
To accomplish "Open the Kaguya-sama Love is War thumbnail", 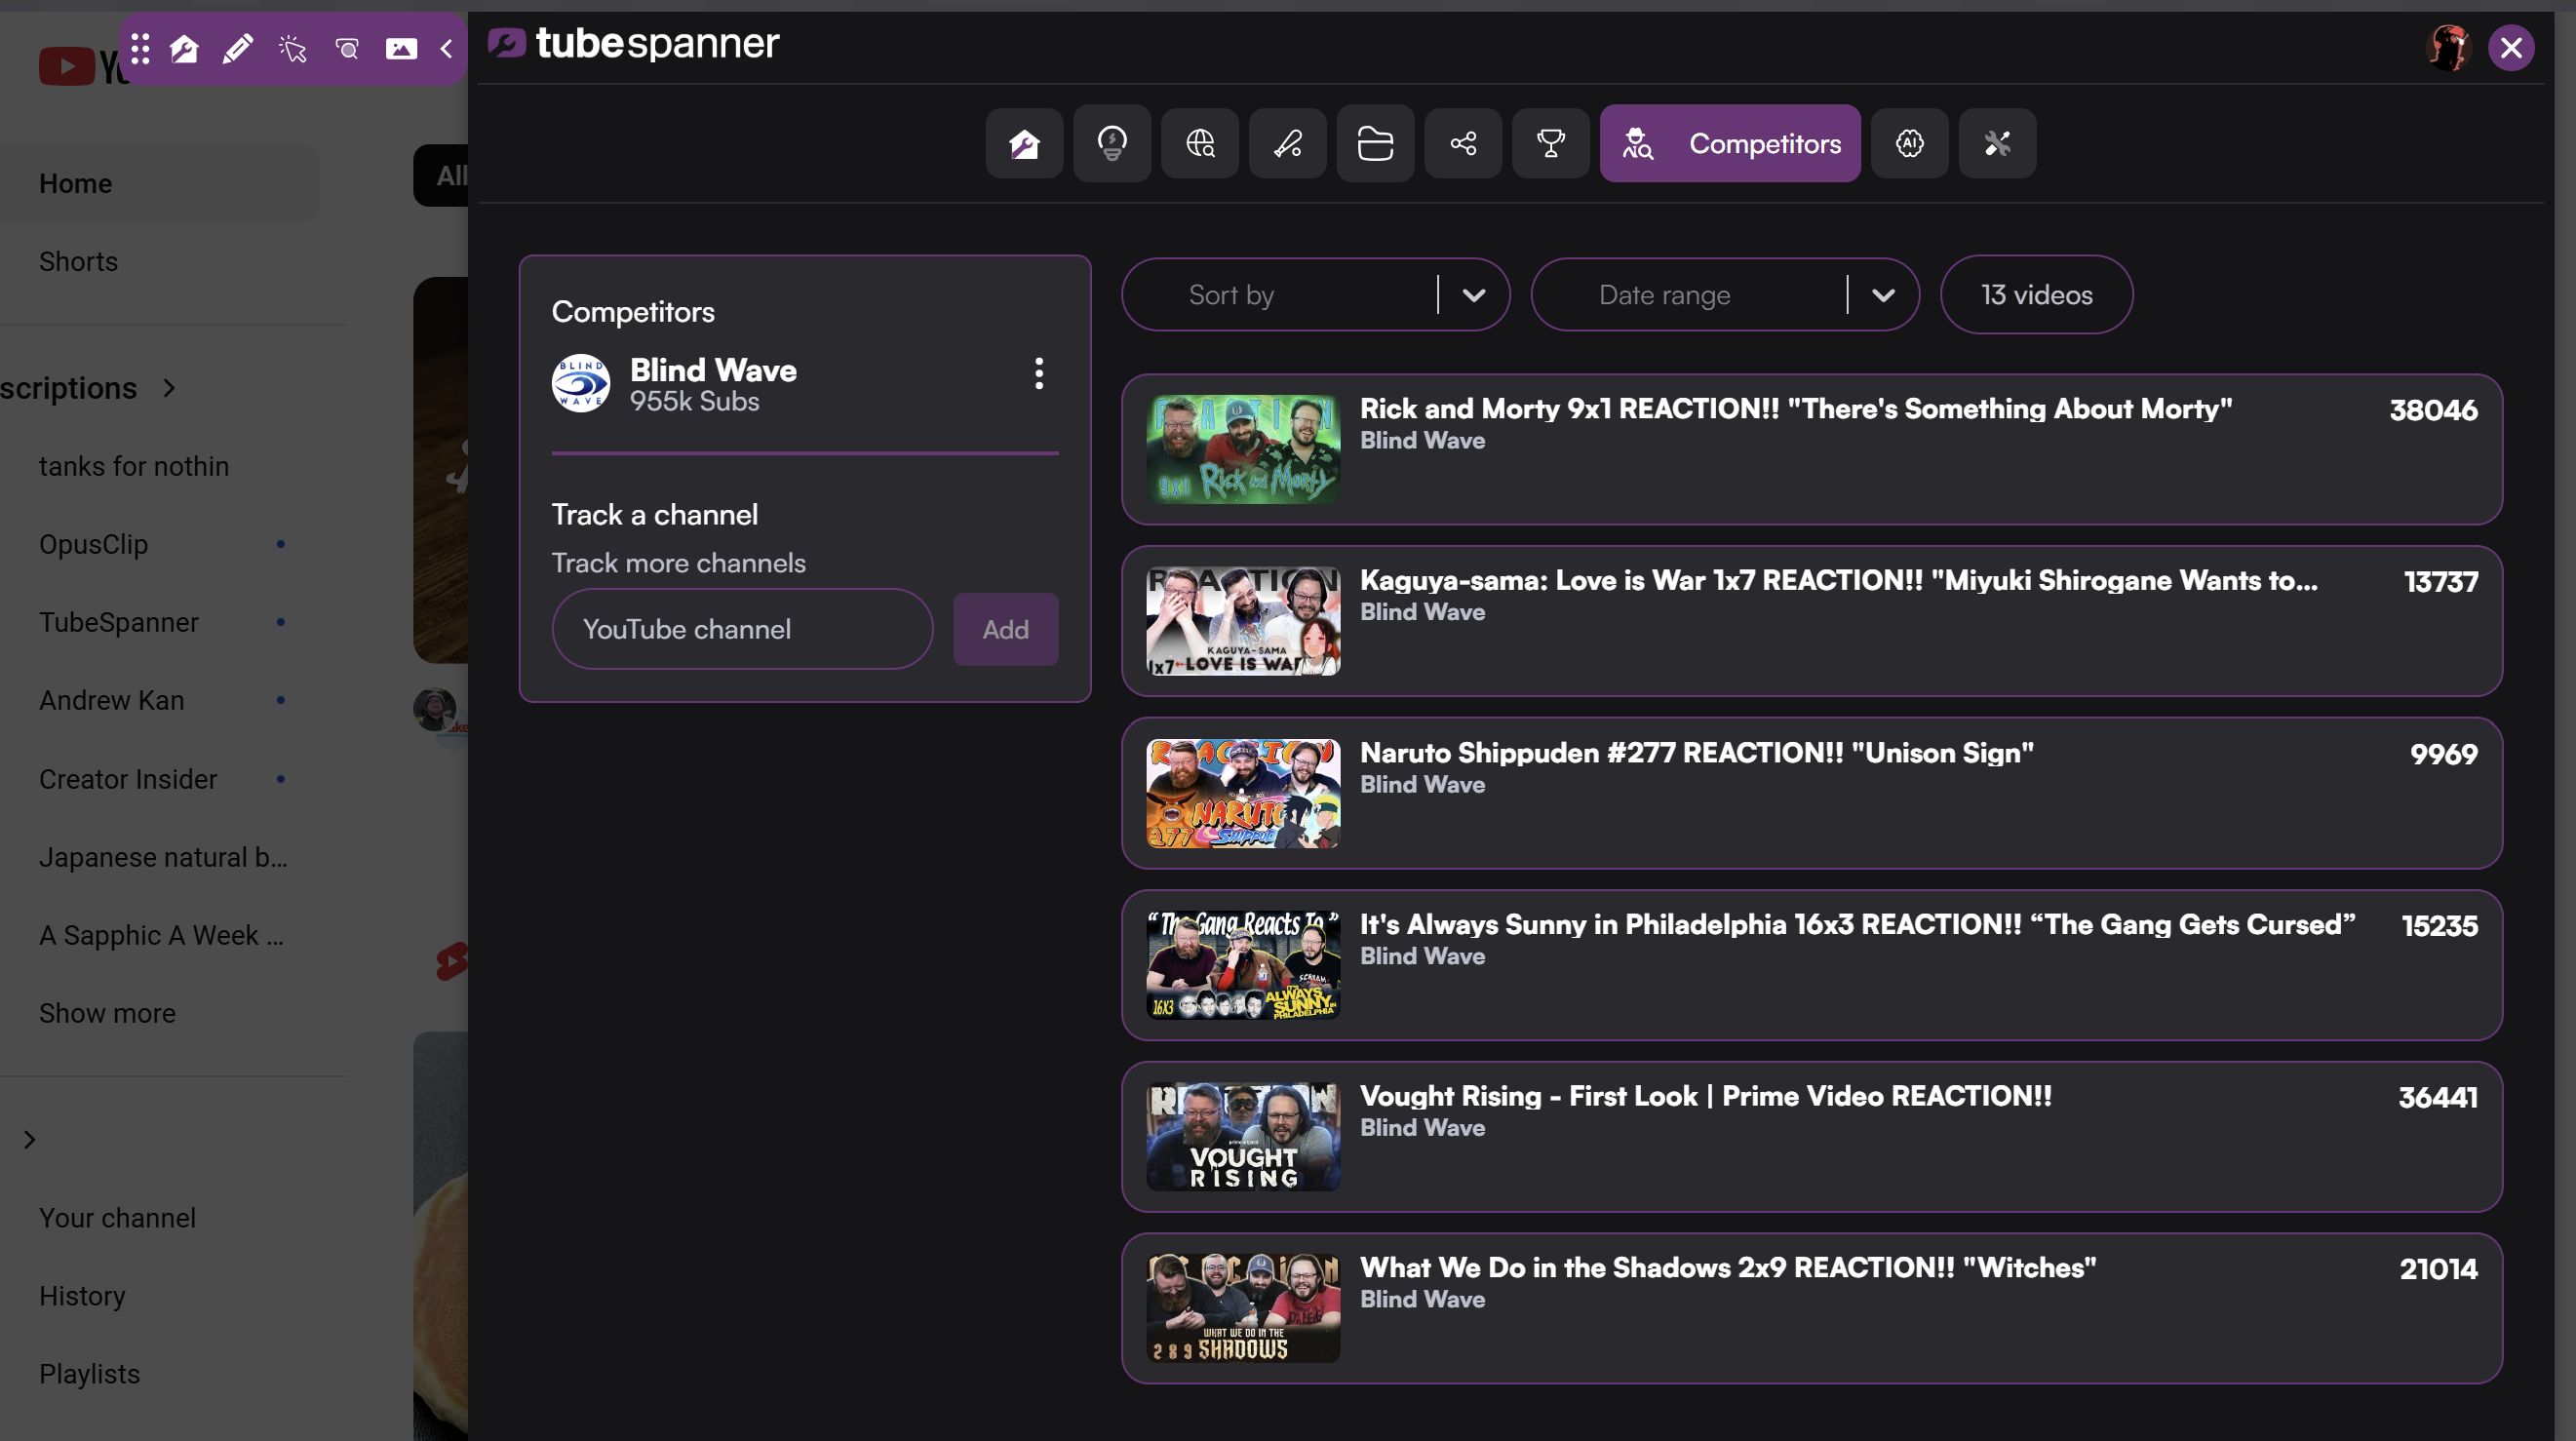I will pyautogui.click(x=1244, y=621).
